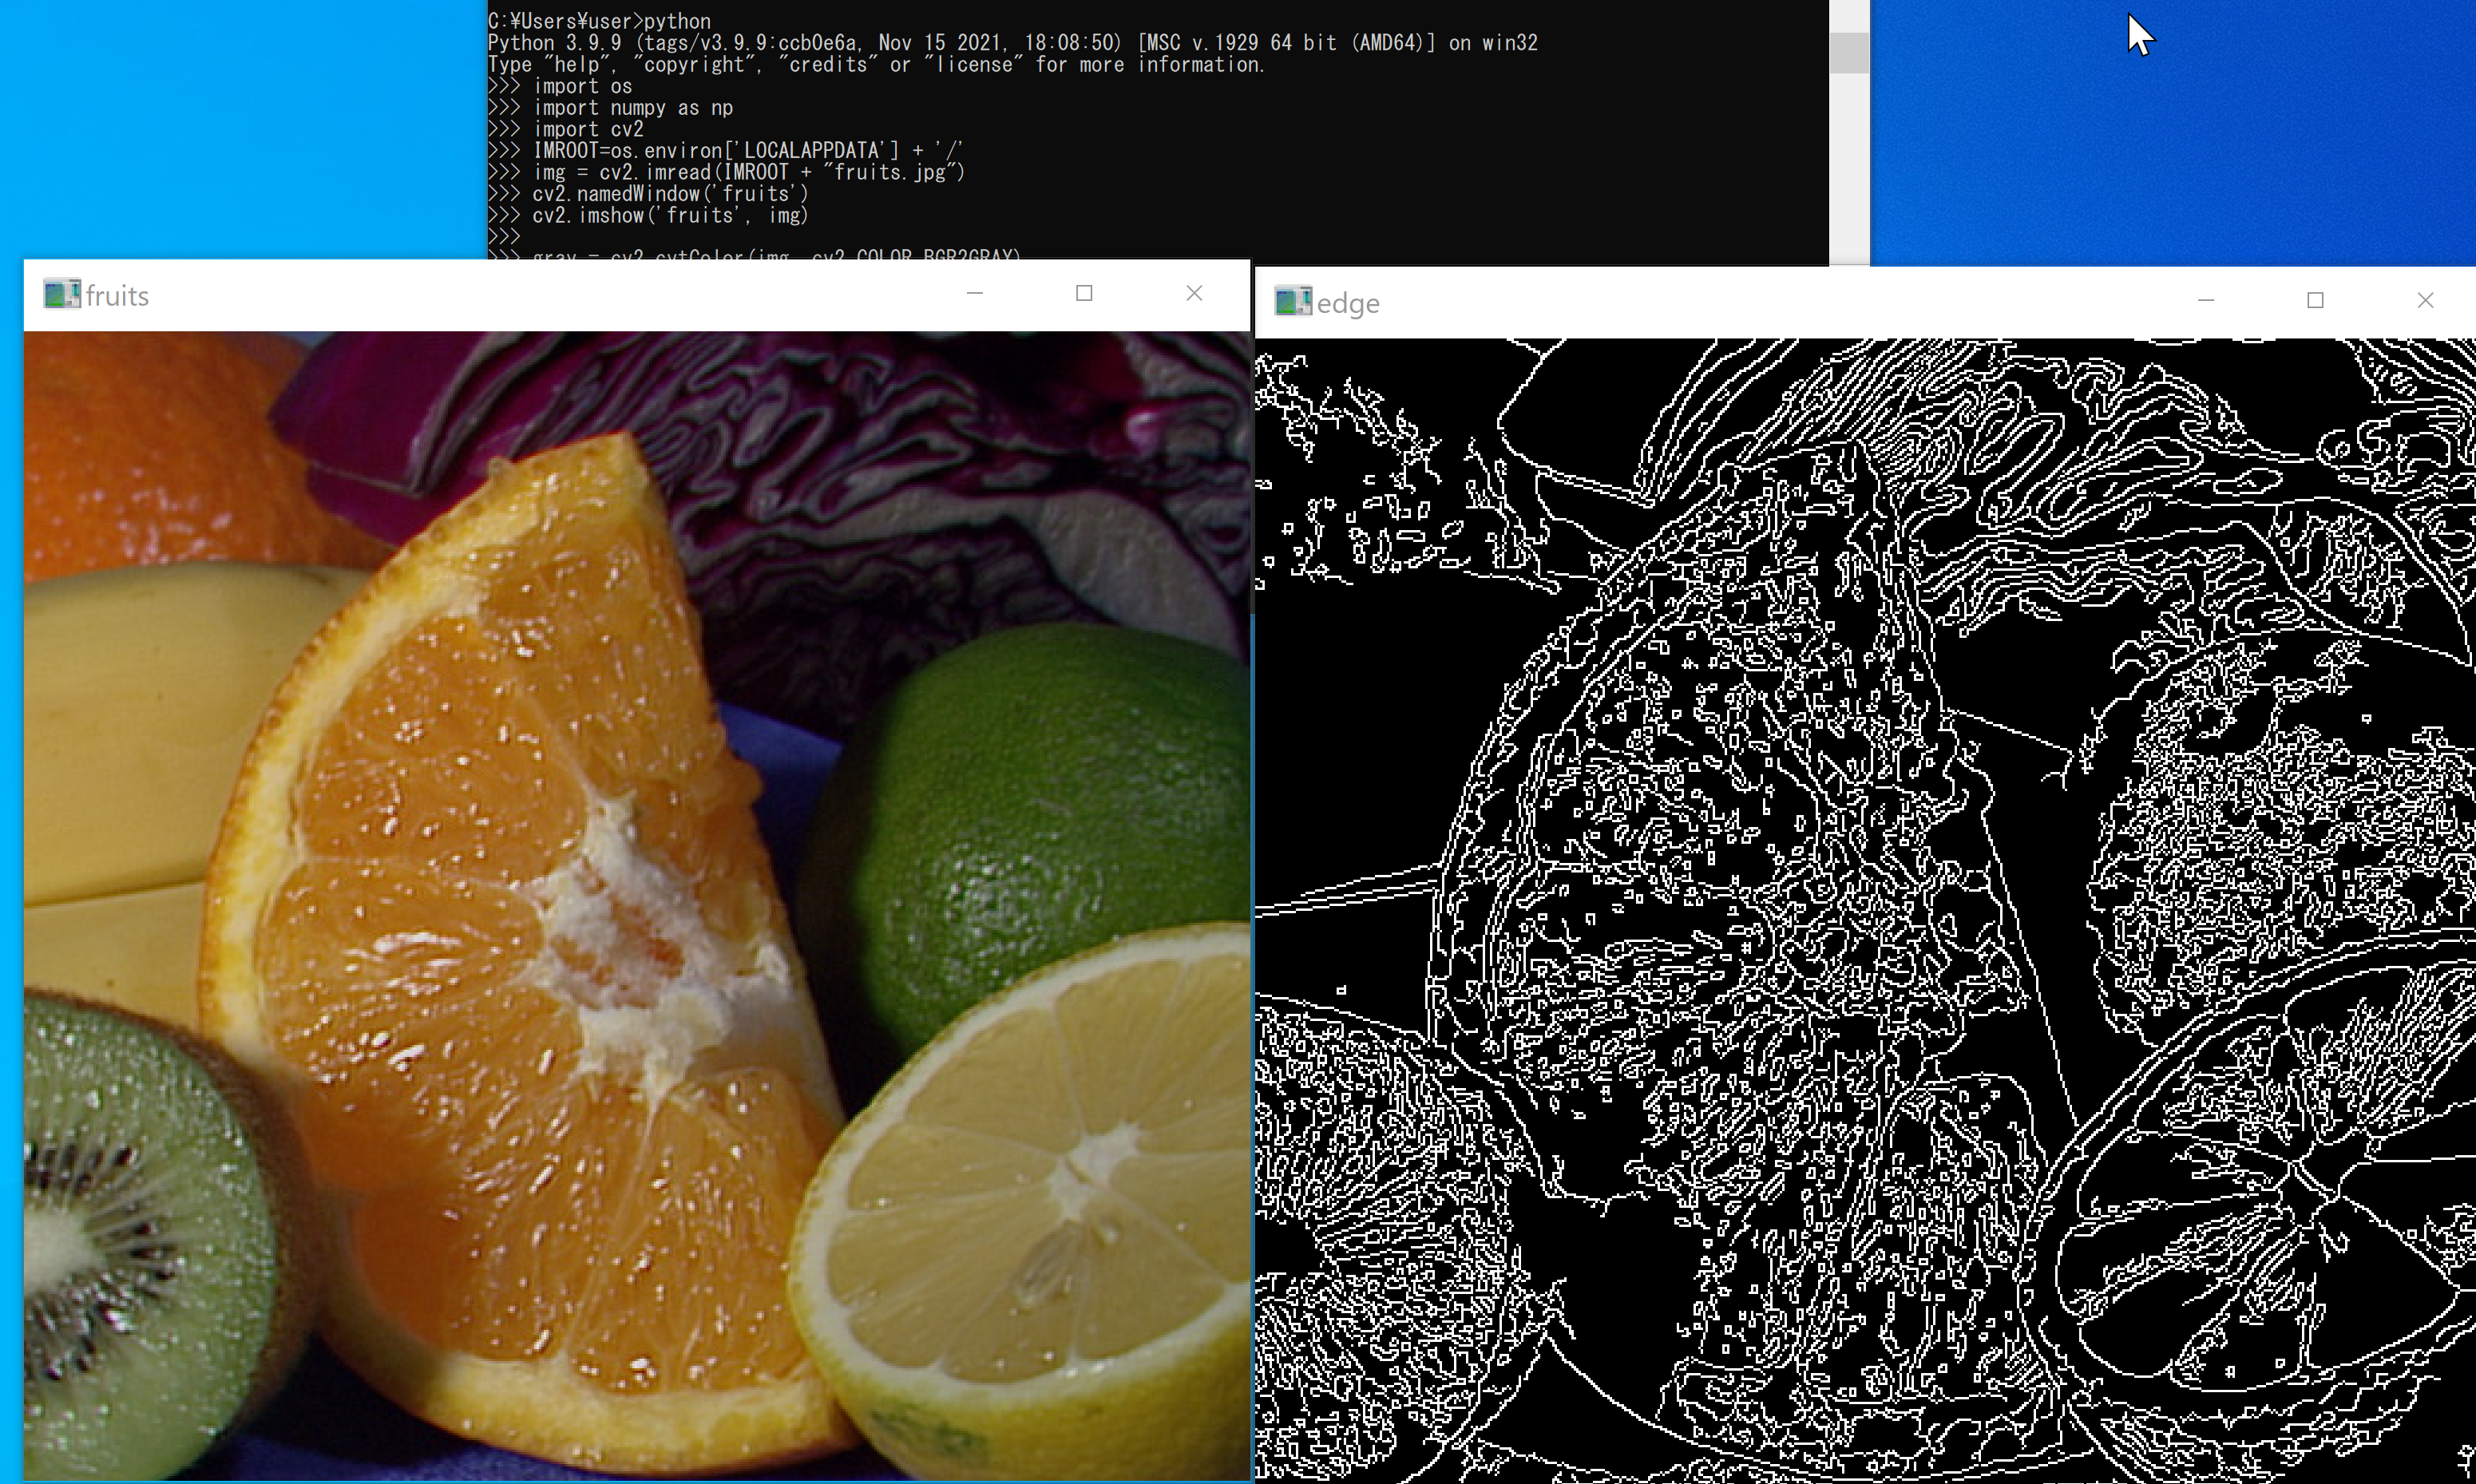Click the fruits image in the fruits window
Screen dimensions: 2476x1484
637,905
